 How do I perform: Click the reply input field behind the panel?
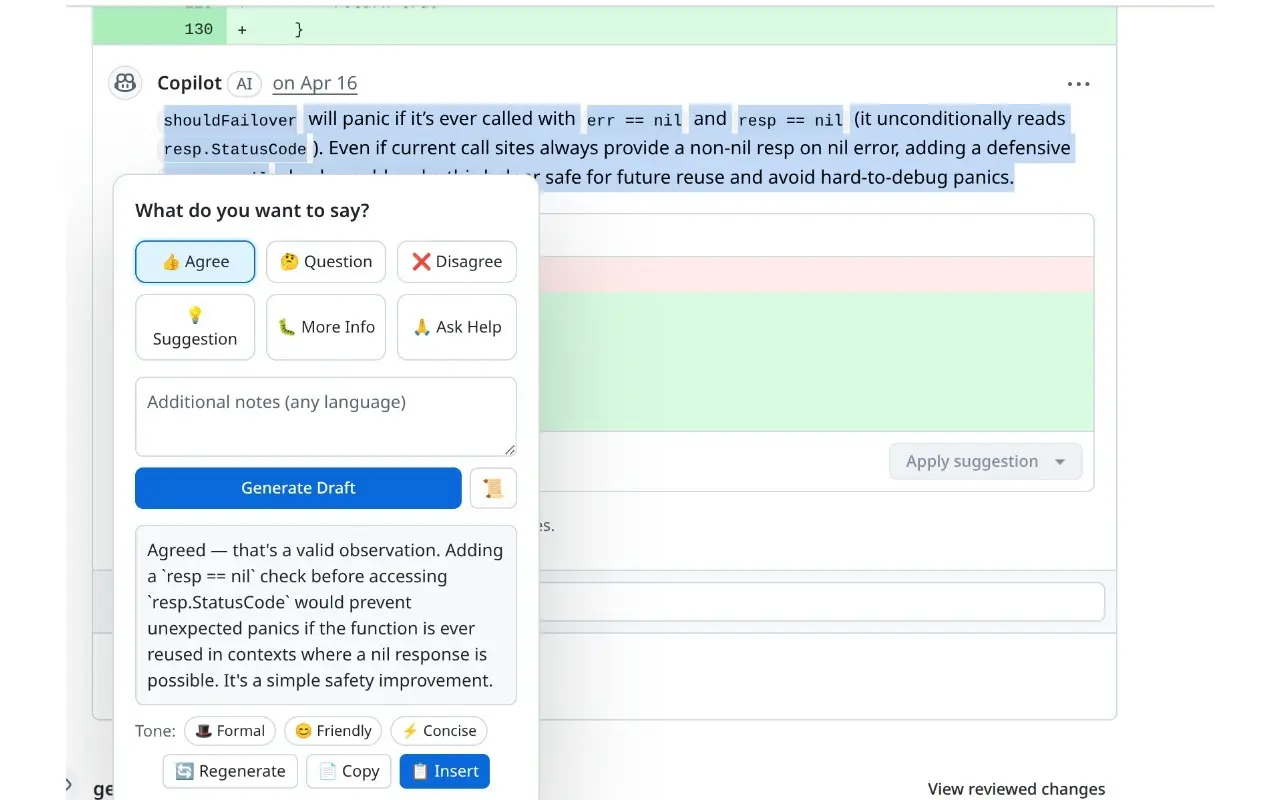coord(820,602)
